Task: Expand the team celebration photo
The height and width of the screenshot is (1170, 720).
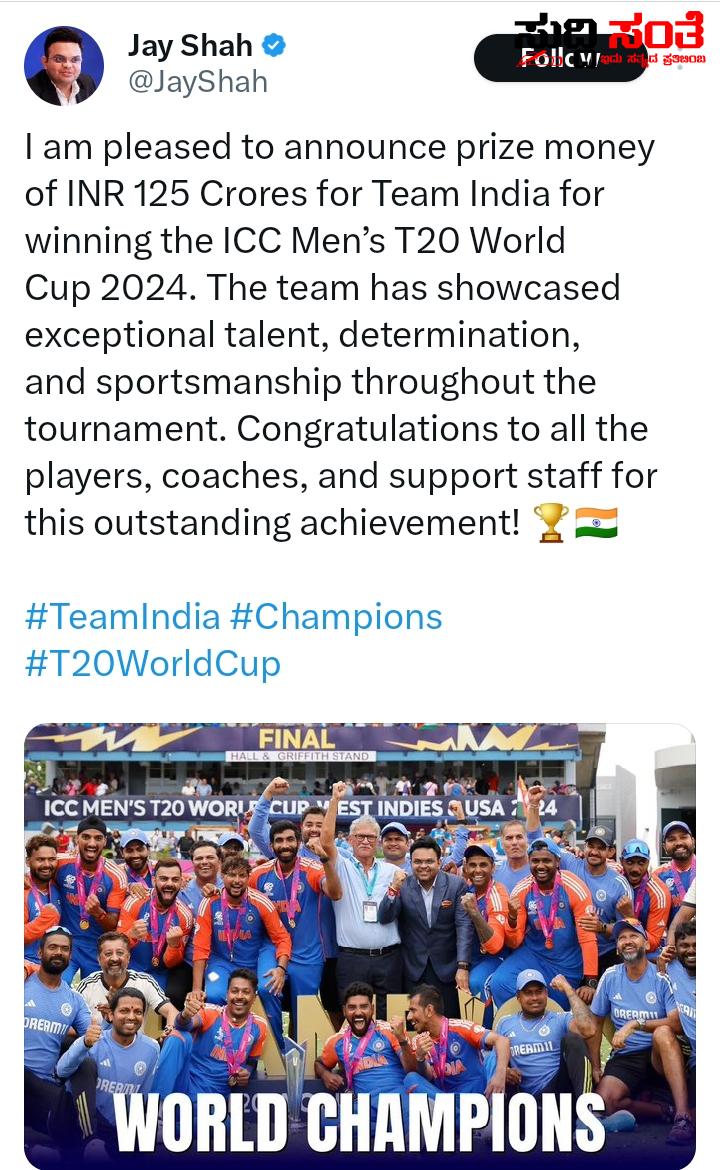Action: point(360,946)
